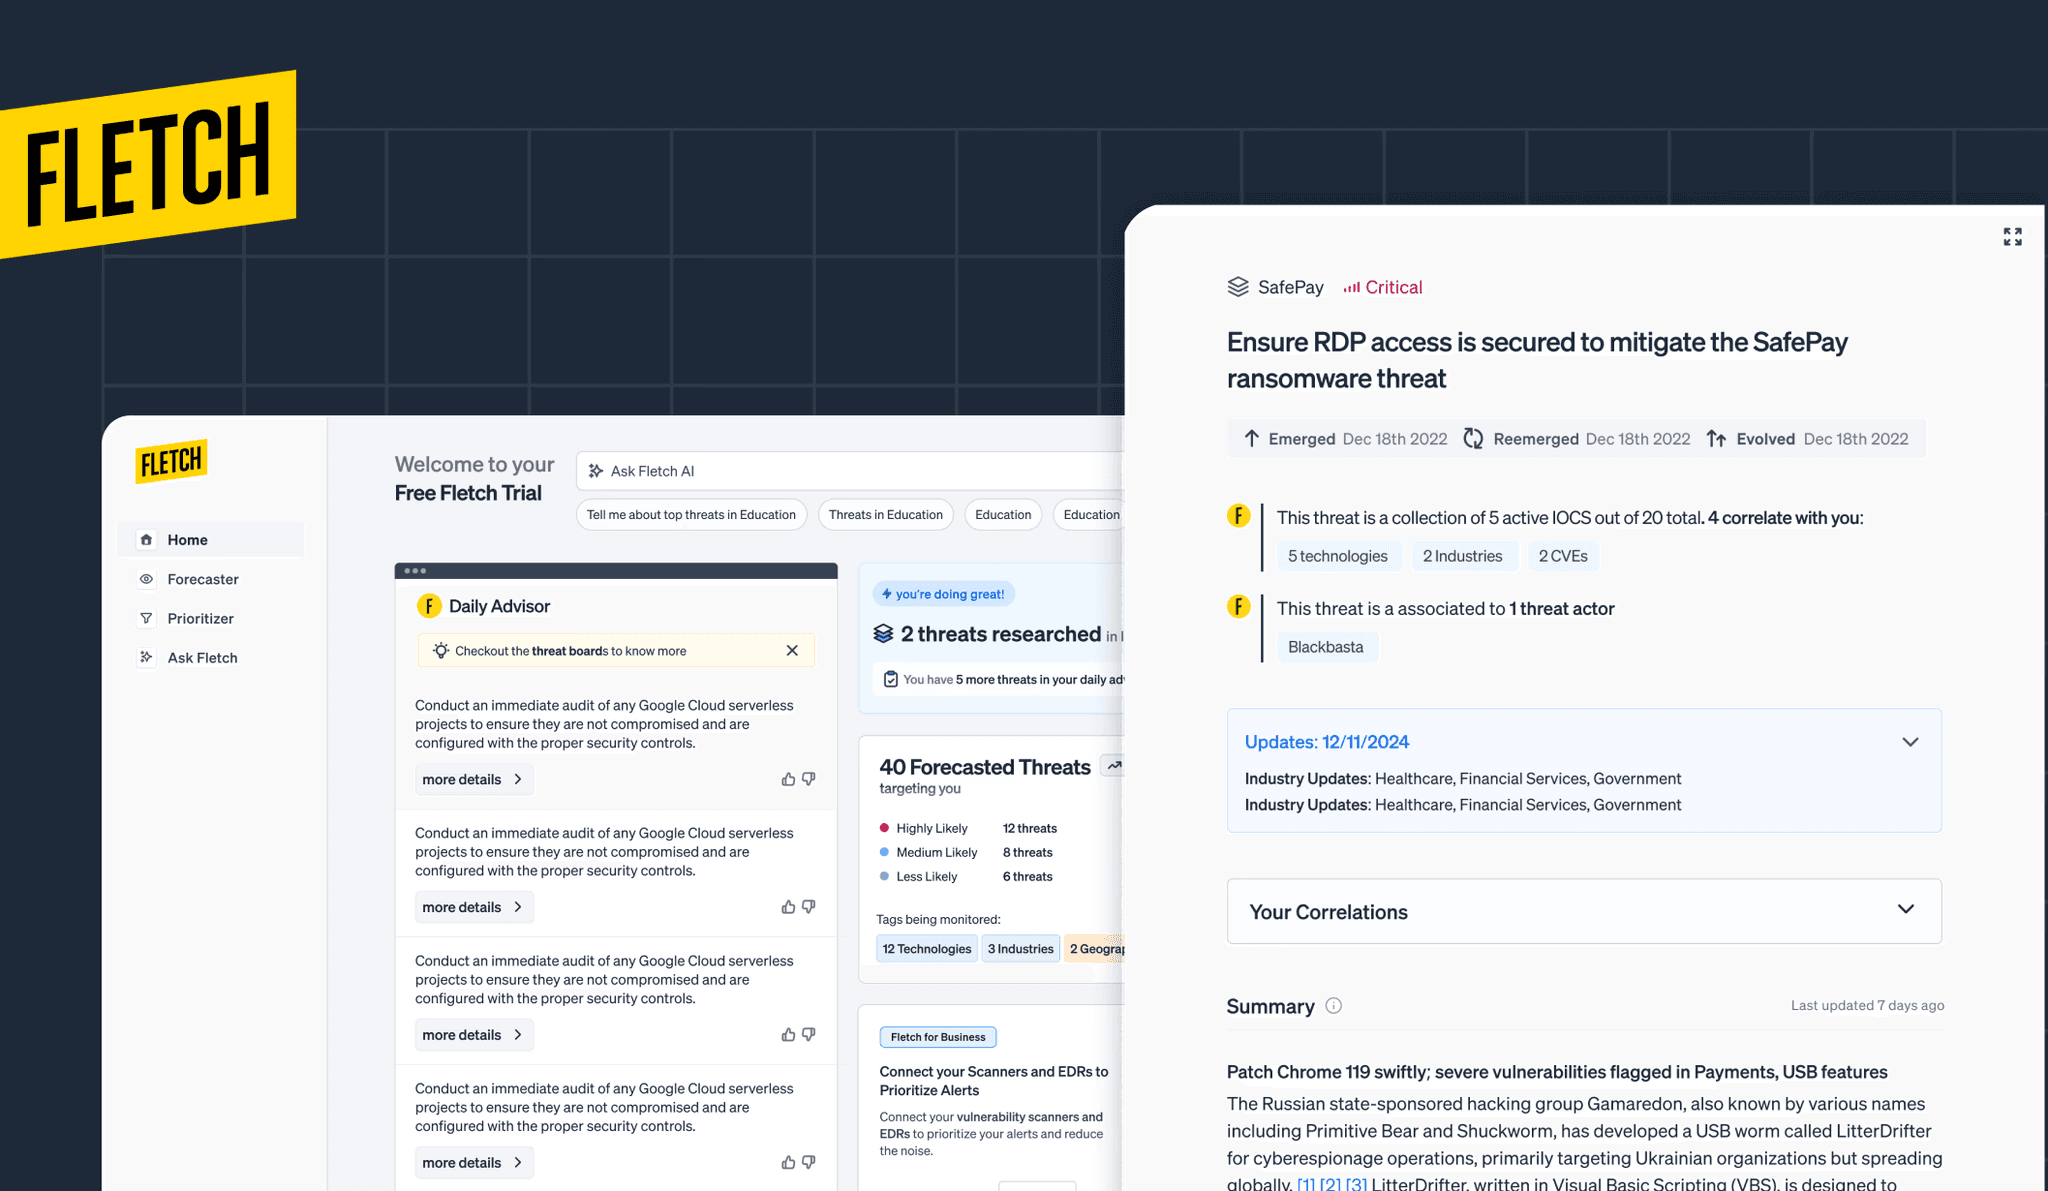Click the Evolved arrow icon
The height and width of the screenshot is (1191, 2048).
point(1716,439)
